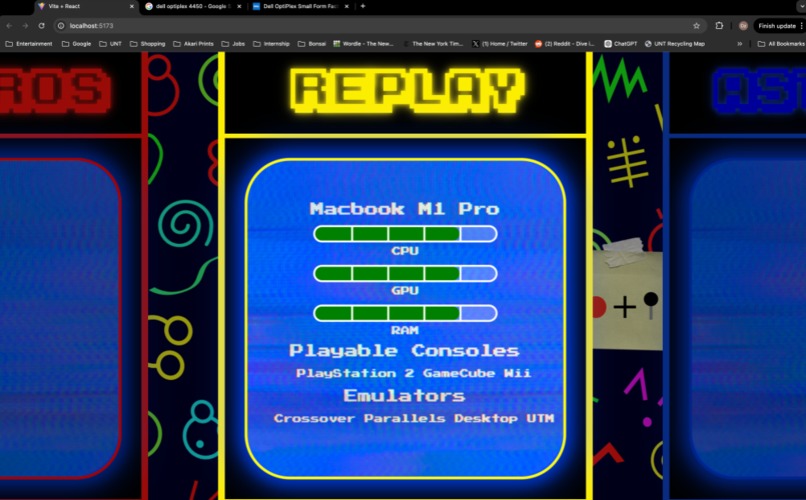The width and height of the screenshot is (806, 500).
Task: Click the REPLAY neon title
Action: pyautogui.click(x=407, y=90)
